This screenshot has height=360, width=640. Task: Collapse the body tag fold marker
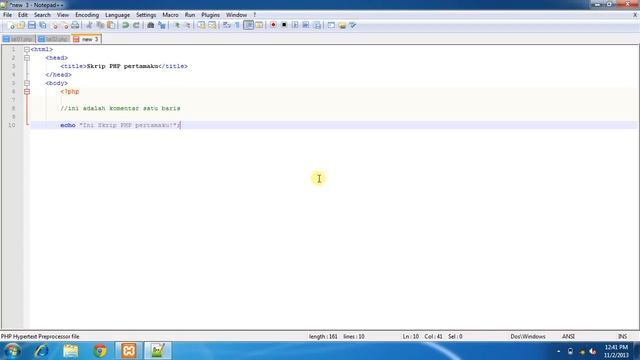coord(27,83)
